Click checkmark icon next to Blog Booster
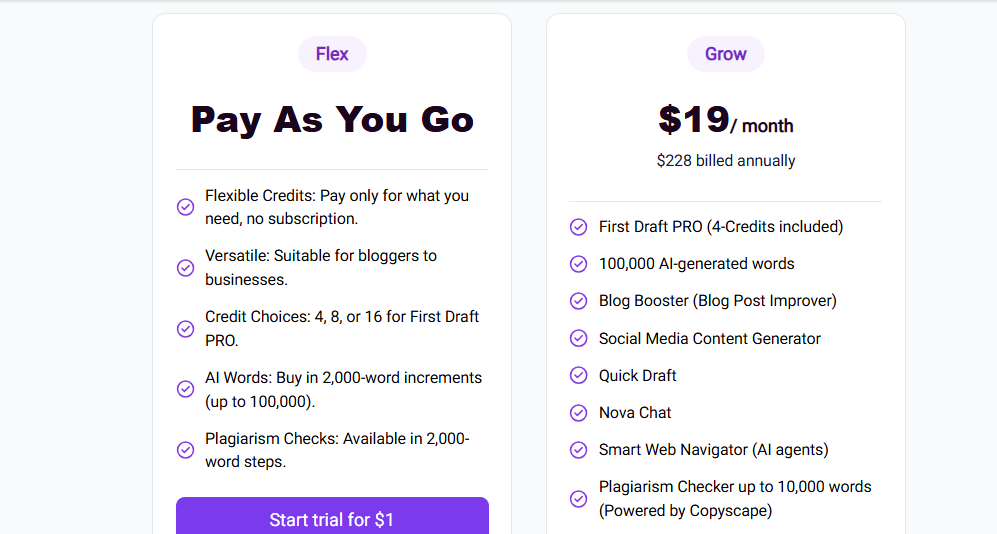 (578, 301)
